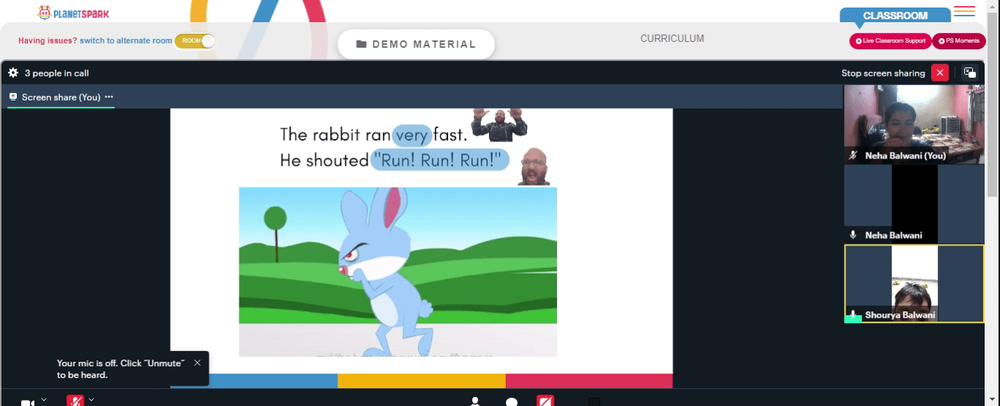Open screen share options (three dots)
The height and width of the screenshot is (406, 1000).
coord(109,97)
